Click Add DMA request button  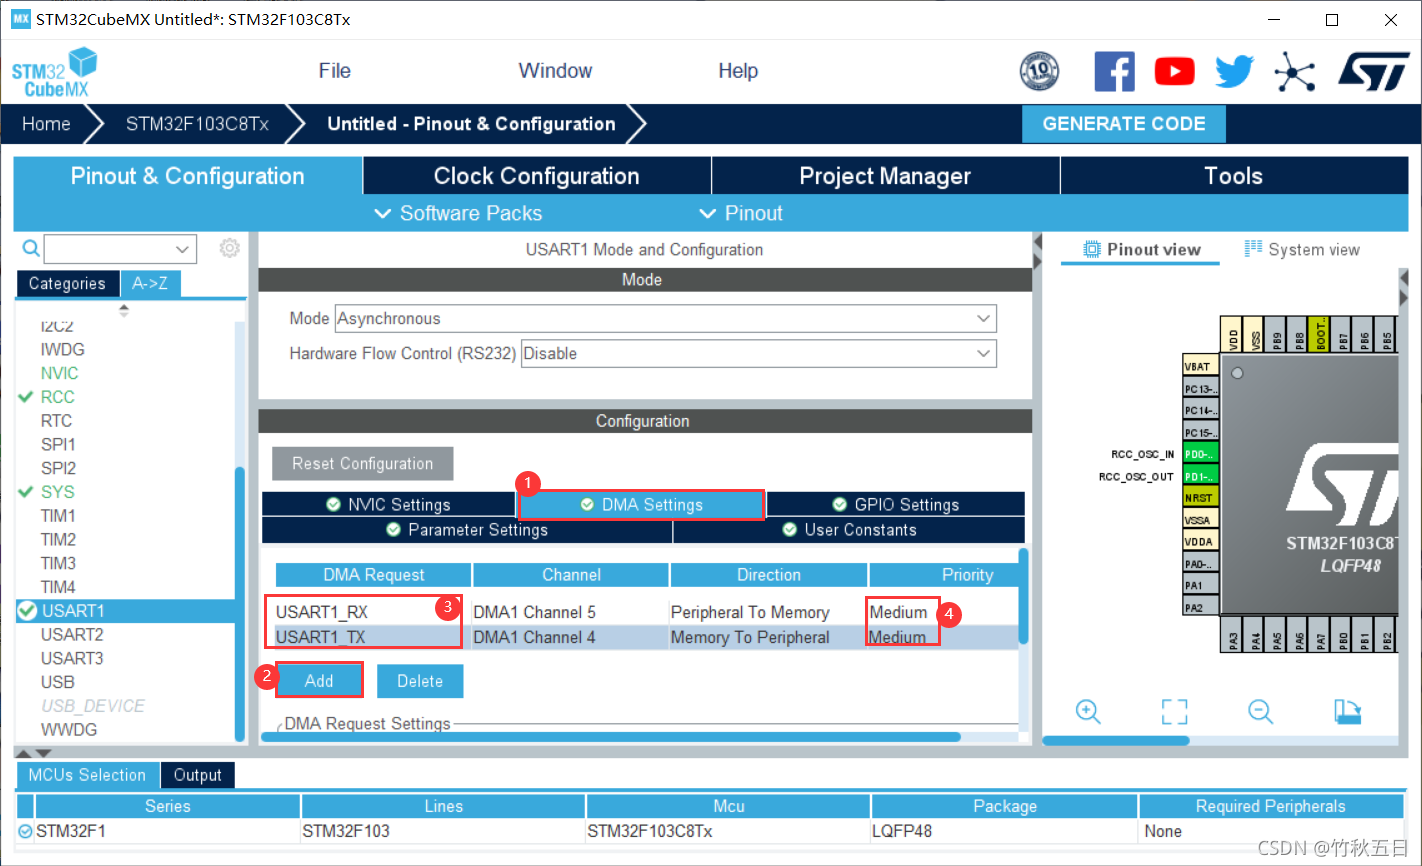pyautogui.click(x=319, y=681)
